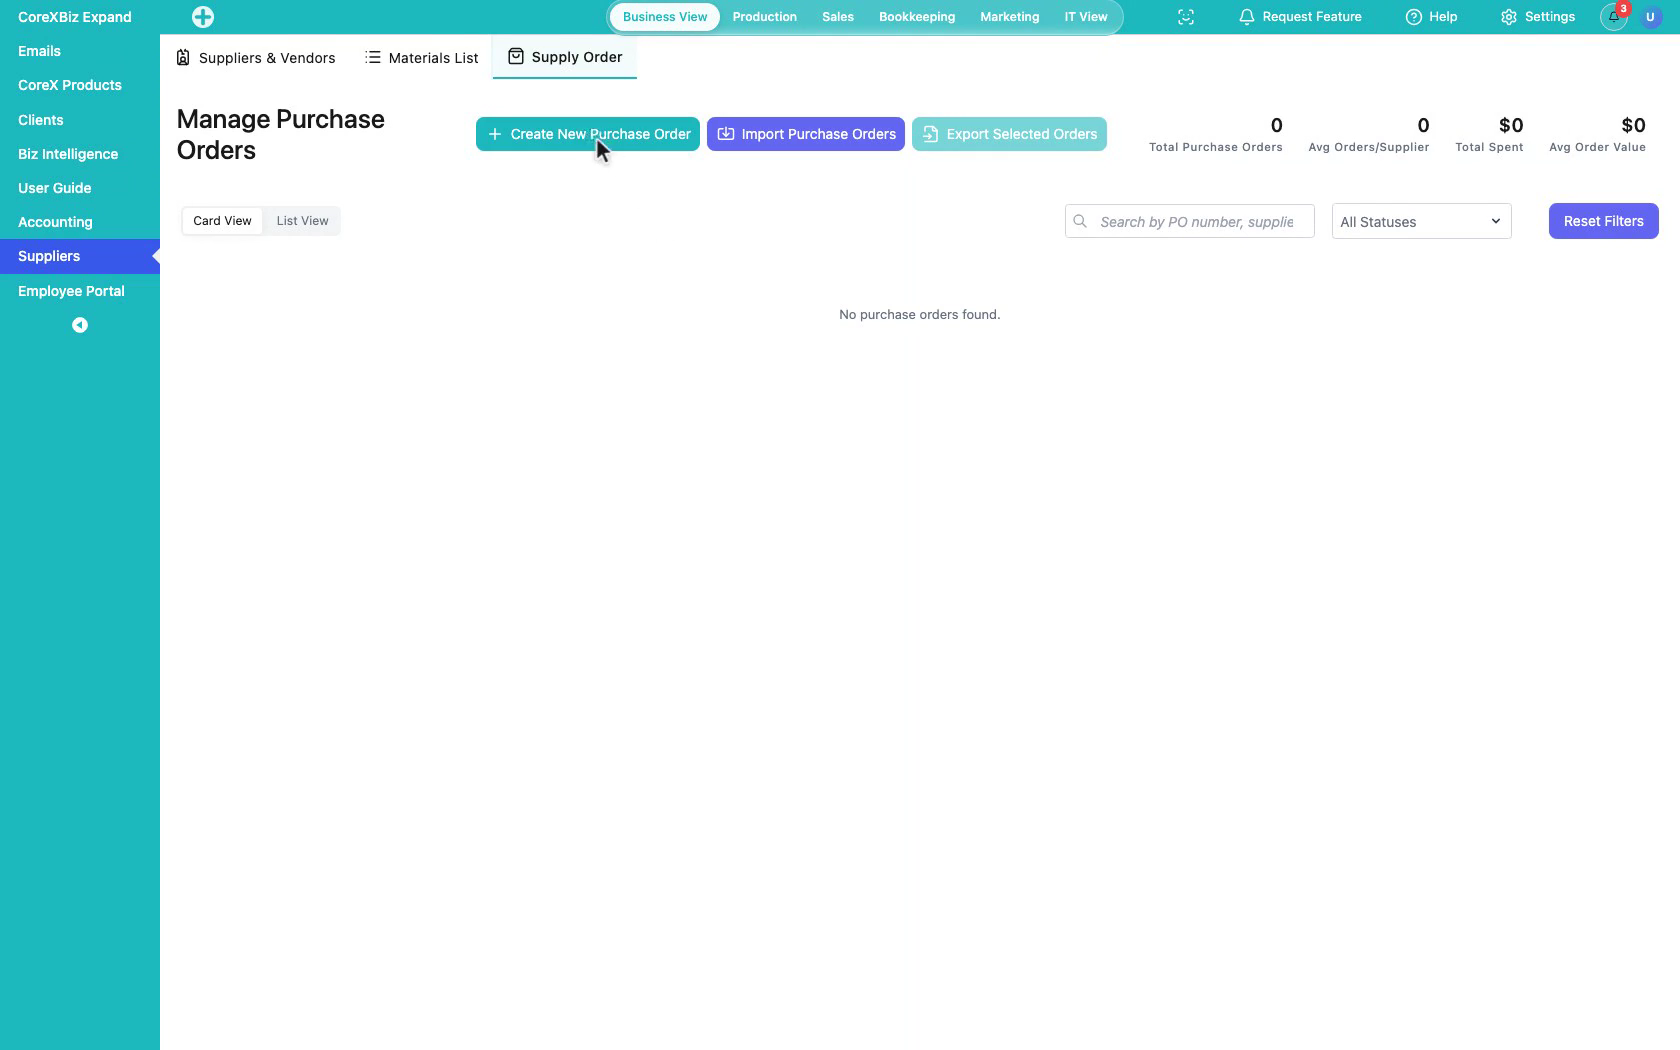Click the Settings gear icon
This screenshot has height=1050, width=1680.
[x=1509, y=17]
